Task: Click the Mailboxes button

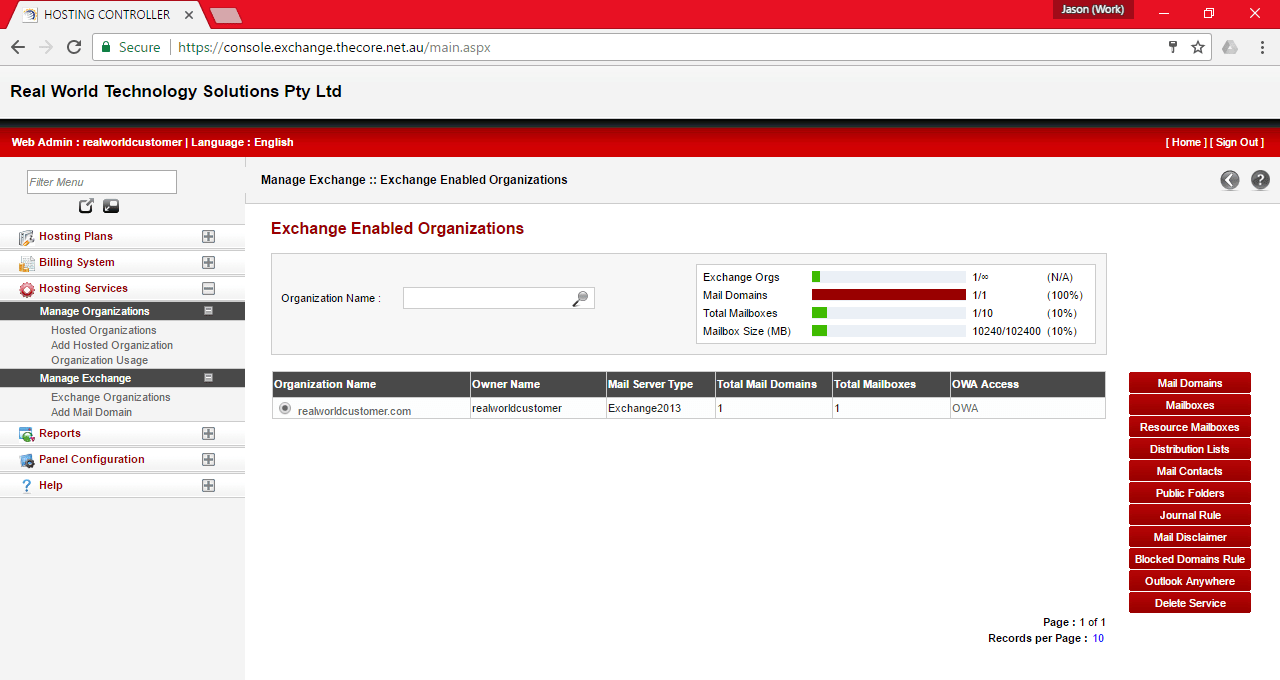Action: tap(1189, 404)
